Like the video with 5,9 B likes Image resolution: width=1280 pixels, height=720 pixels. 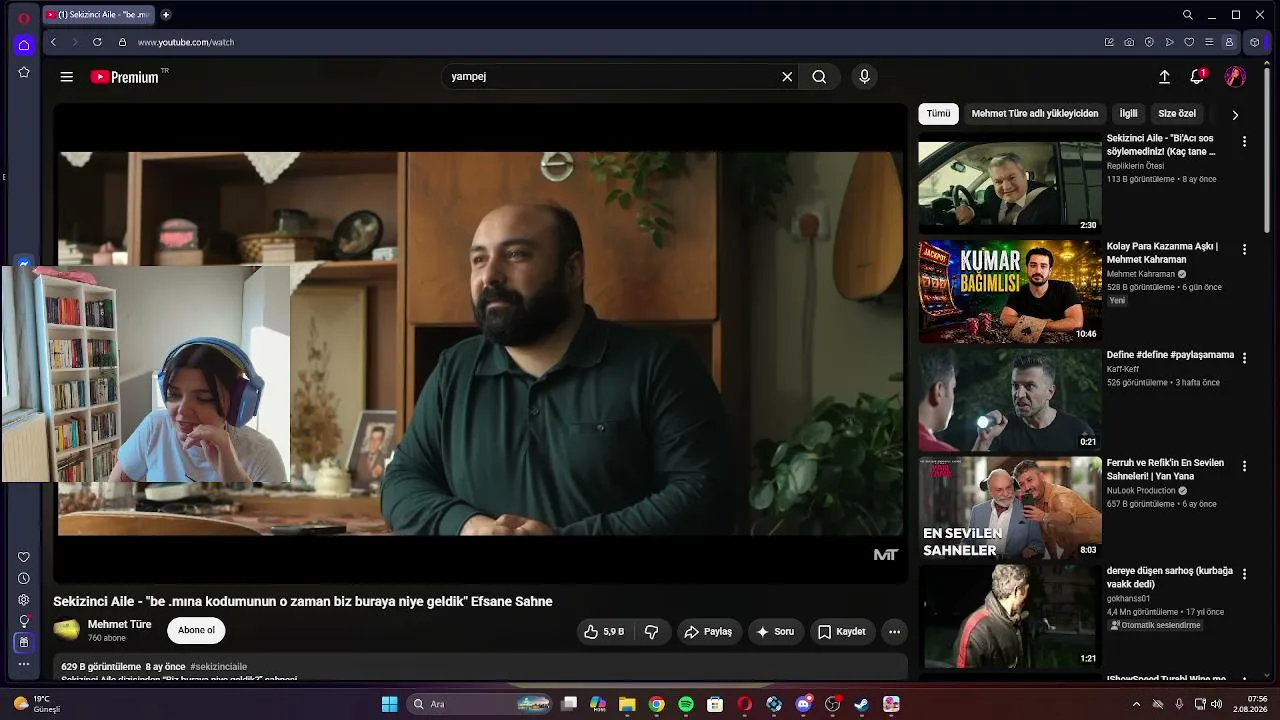pyautogui.click(x=603, y=631)
